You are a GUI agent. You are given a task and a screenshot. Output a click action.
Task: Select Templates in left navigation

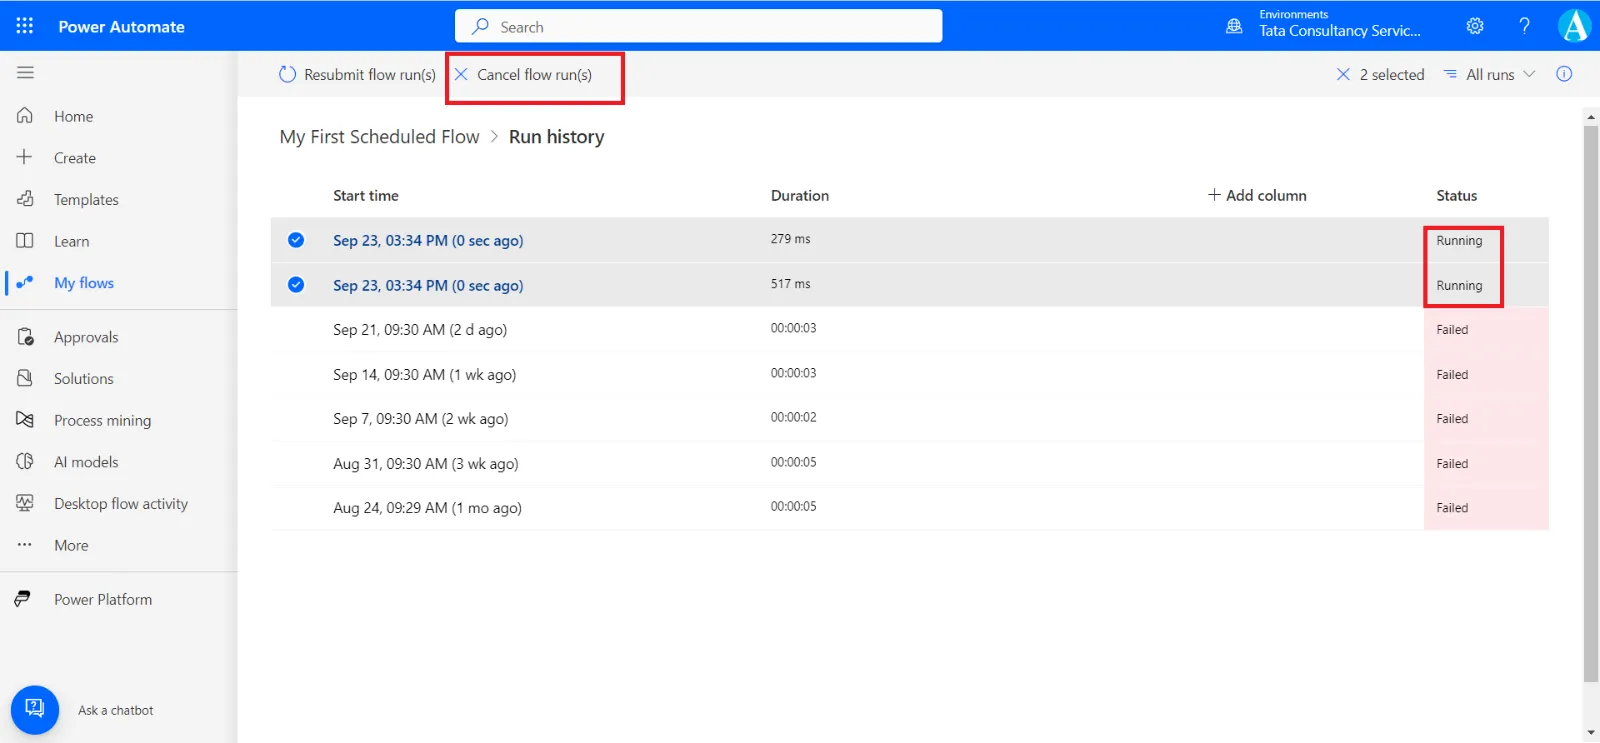click(86, 200)
